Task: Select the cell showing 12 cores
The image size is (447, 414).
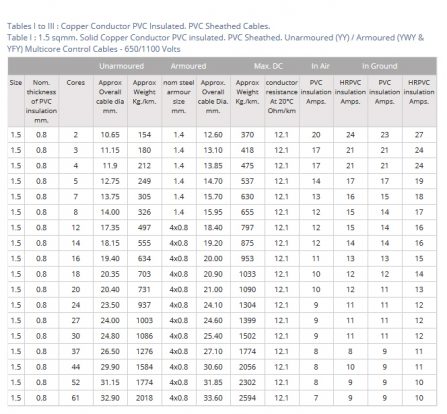Action: click(76, 228)
